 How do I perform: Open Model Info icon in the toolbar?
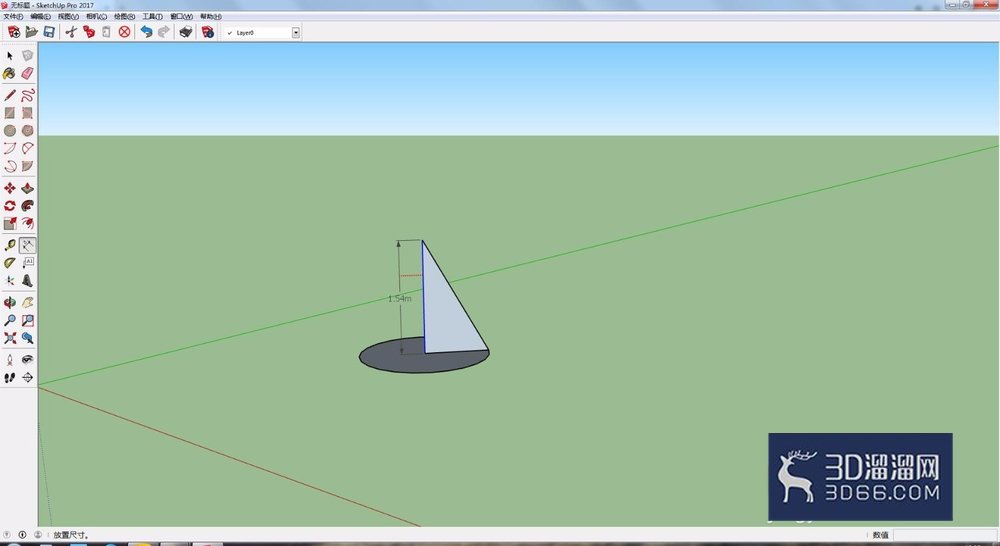pyautogui.click(x=208, y=32)
